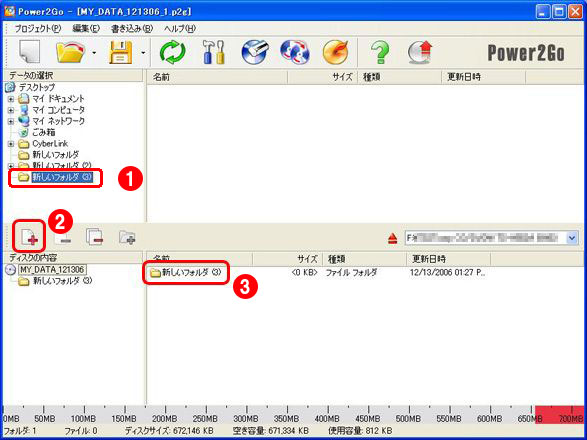
Task: Select 新しいフォルダ (3) in disc file list
Action: coord(191,273)
